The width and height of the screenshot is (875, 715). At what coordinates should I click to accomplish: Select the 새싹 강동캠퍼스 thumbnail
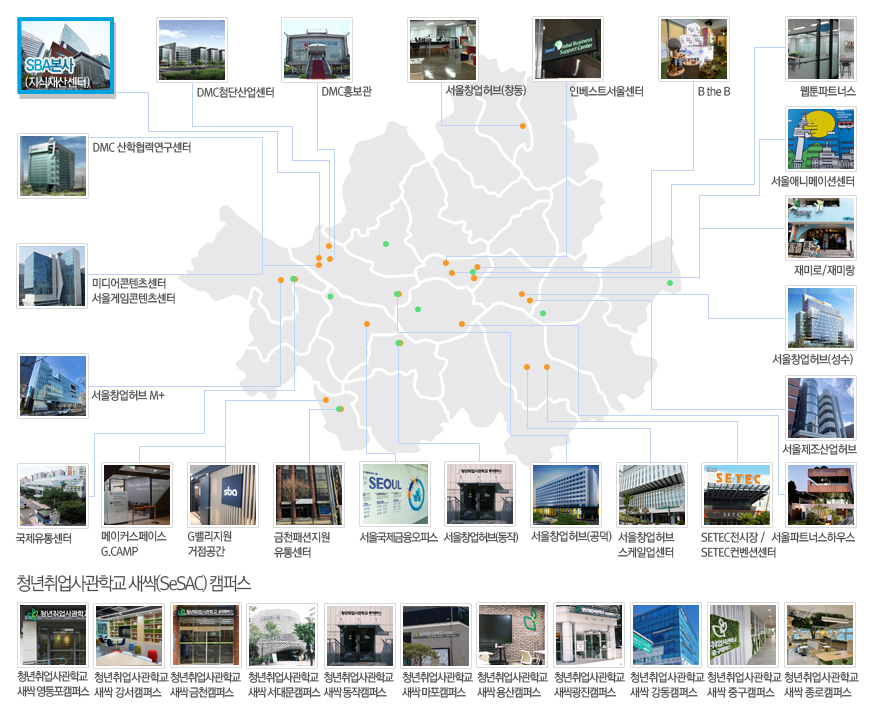coord(666,636)
